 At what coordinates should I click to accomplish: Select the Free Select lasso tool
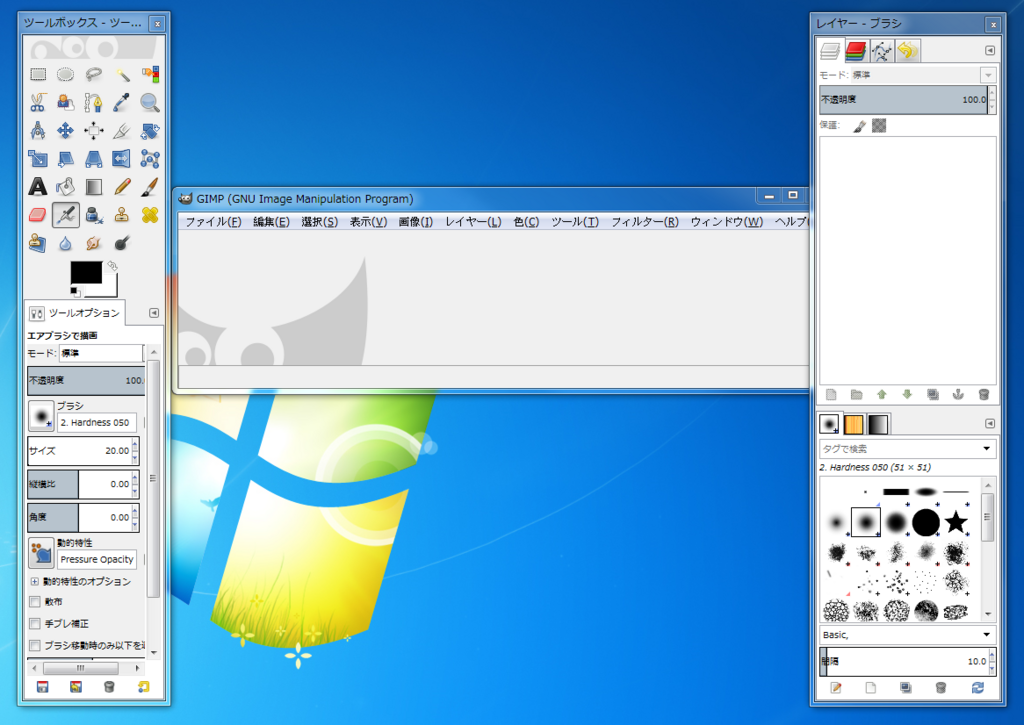click(93, 74)
